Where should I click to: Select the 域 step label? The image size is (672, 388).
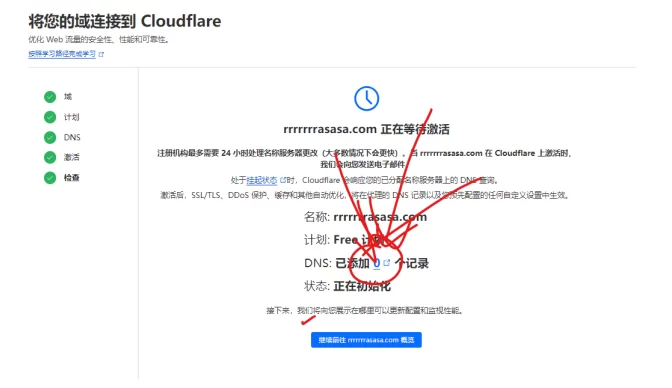(68, 96)
